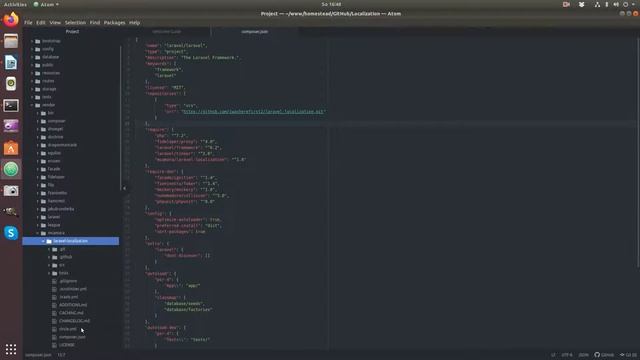The height and width of the screenshot is (360, 640).
Task: Switch to the Welcome Guide tab
Action: [167, 31]
